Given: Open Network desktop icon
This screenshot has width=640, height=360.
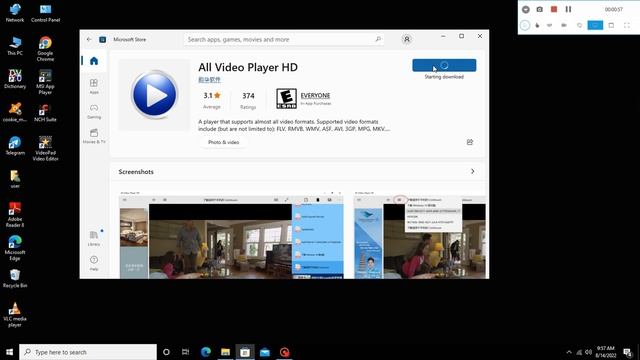Looking at the screenshot, I should click(x=15, y=13).
